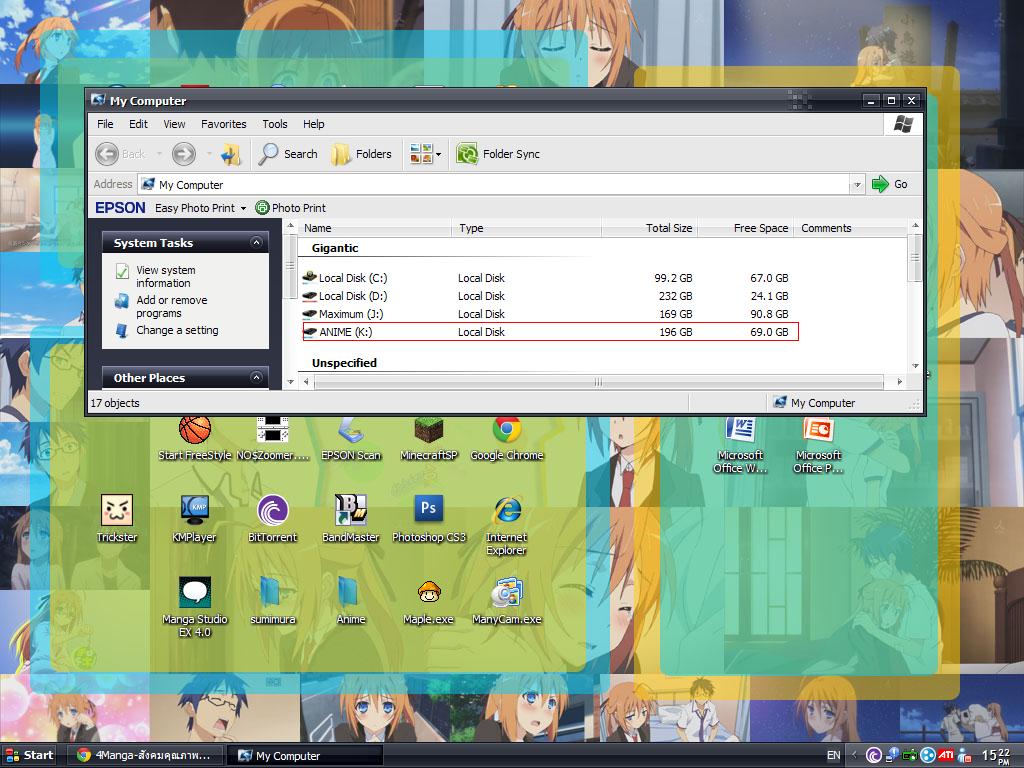
Task: Launch Folder Sync from toolbar
Action: 498,154
